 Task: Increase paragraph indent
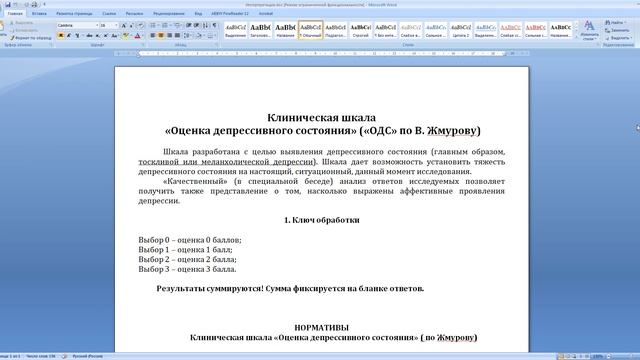[x=196, y=25]
